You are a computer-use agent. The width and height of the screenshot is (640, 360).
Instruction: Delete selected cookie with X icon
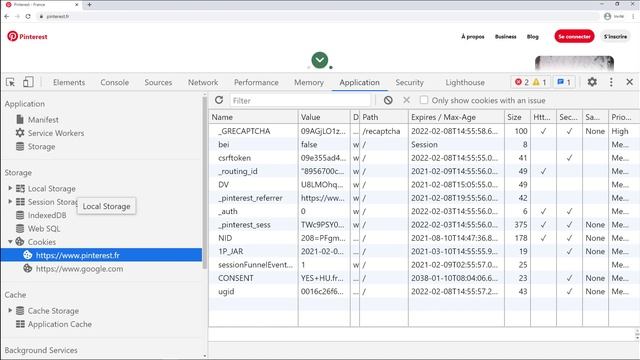click(x=406, y=100)
